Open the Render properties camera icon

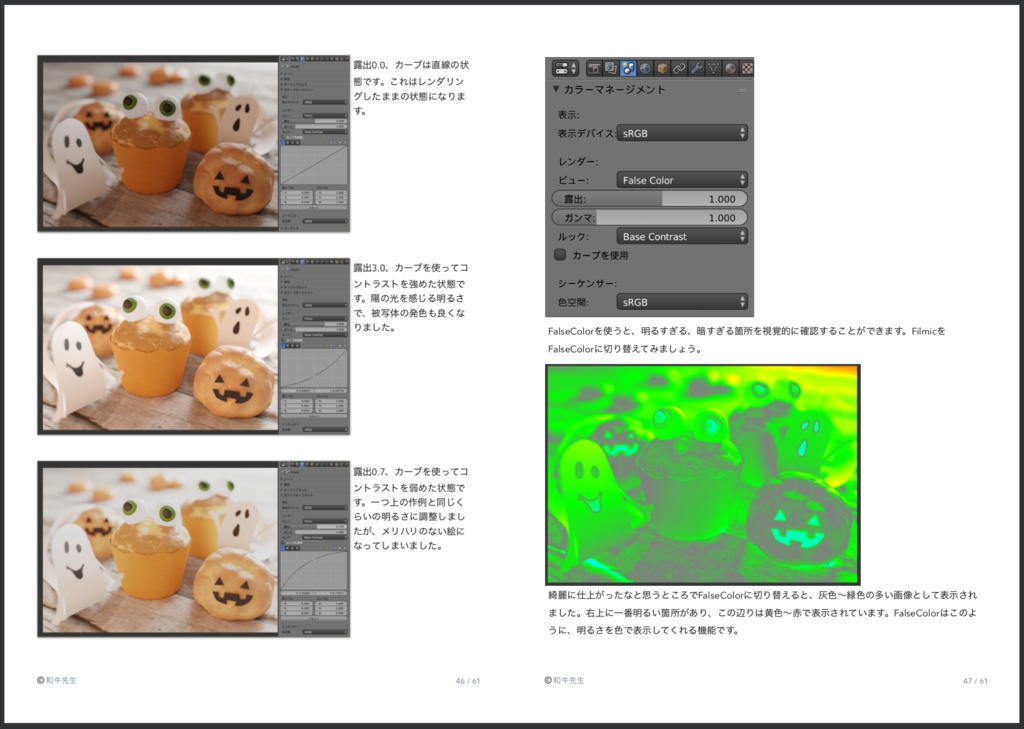coord(594,68)
